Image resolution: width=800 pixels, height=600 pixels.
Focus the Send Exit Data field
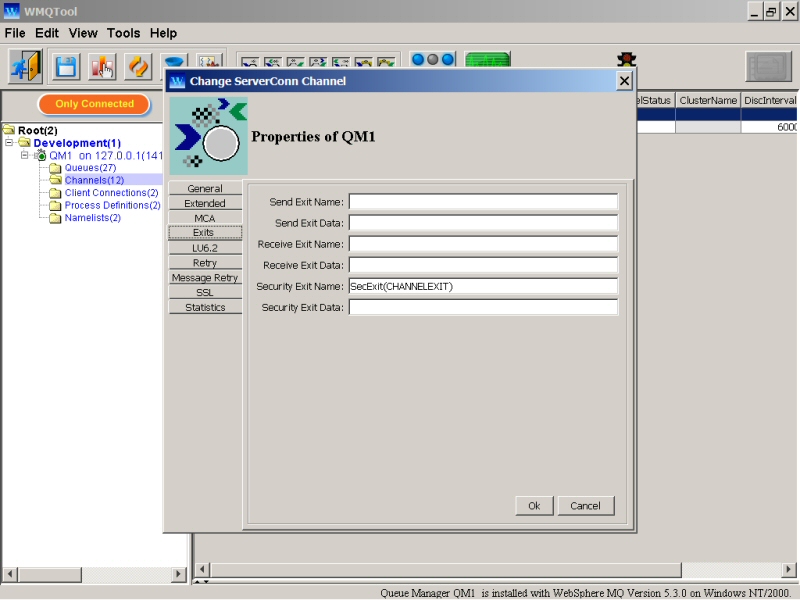(483, 223)
